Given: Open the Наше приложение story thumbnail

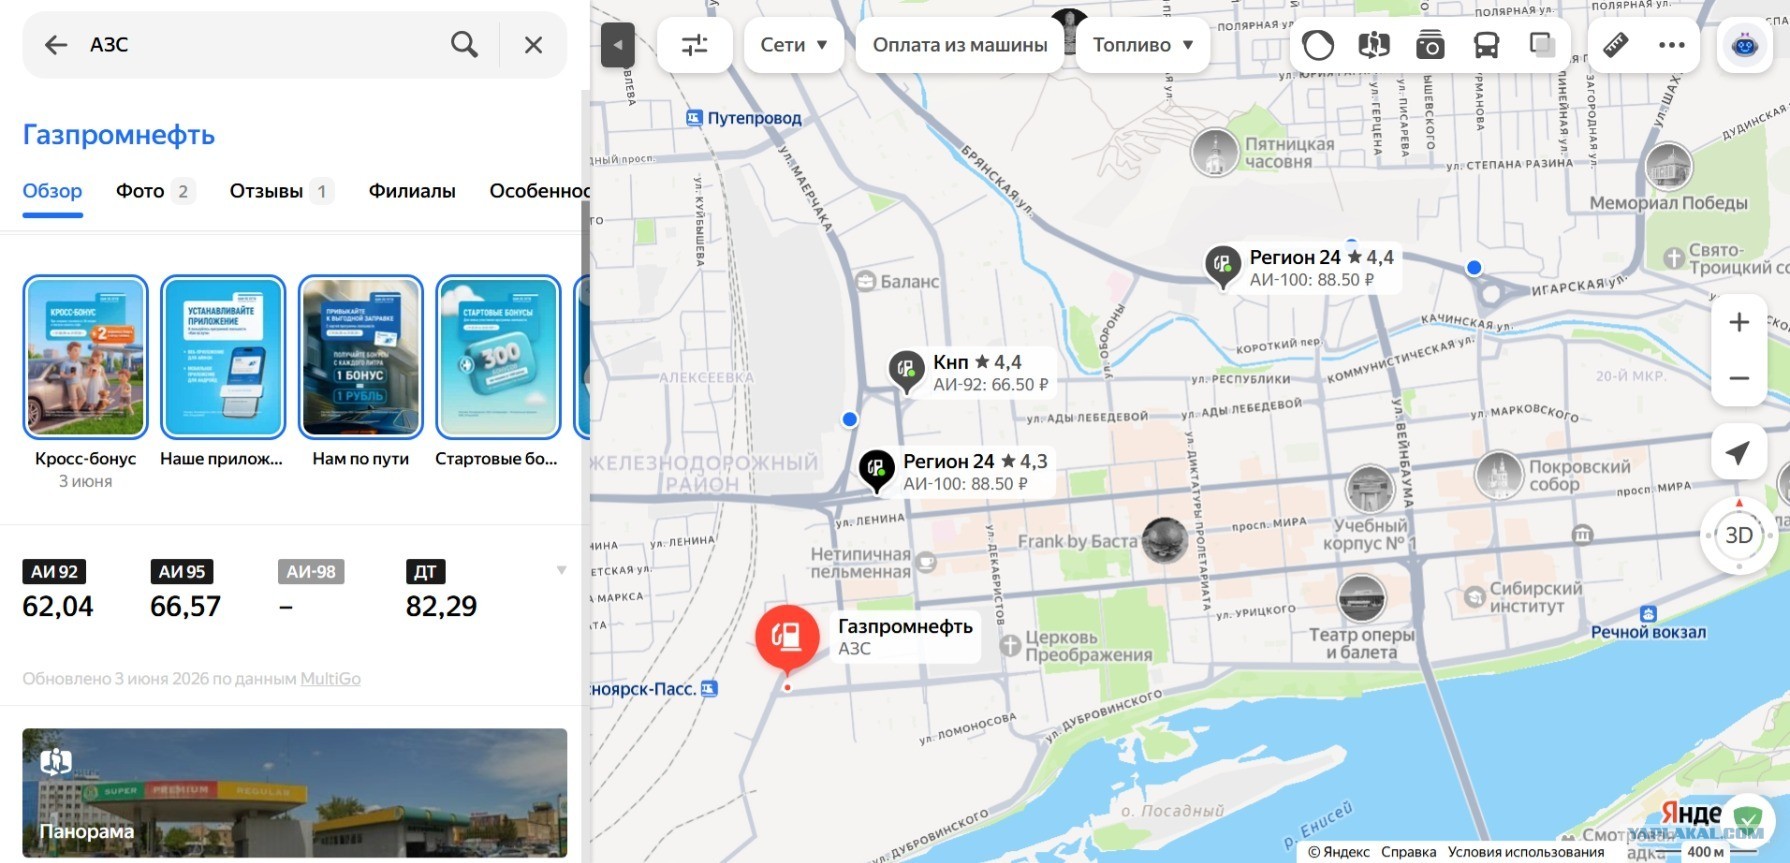Looking at the screenshot, I should pyautogui.click(x=223, y=357).
